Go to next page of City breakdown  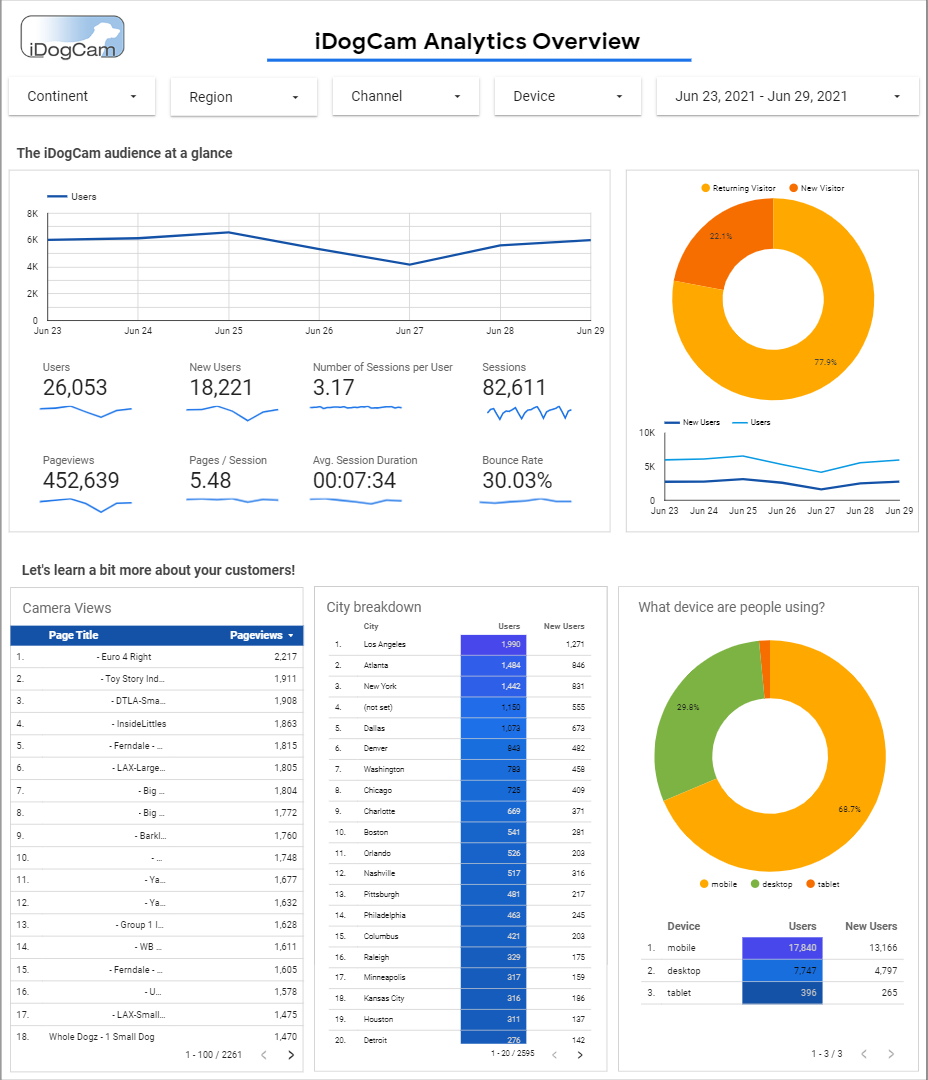[x=580, y=1055]
